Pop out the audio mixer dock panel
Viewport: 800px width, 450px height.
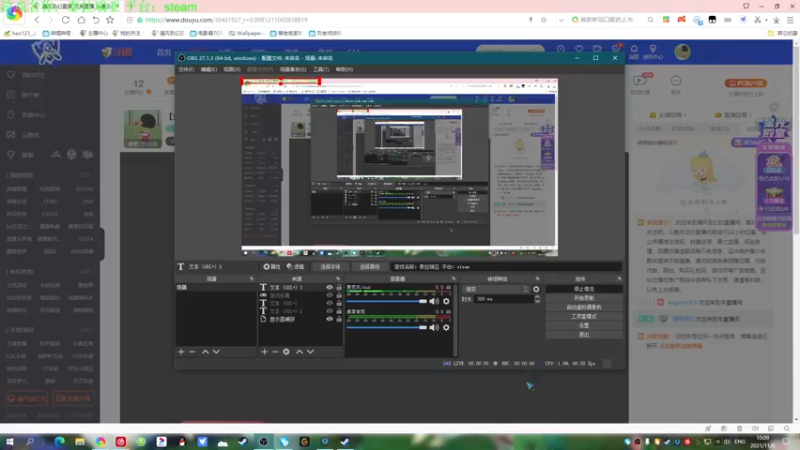pos(454,279)
